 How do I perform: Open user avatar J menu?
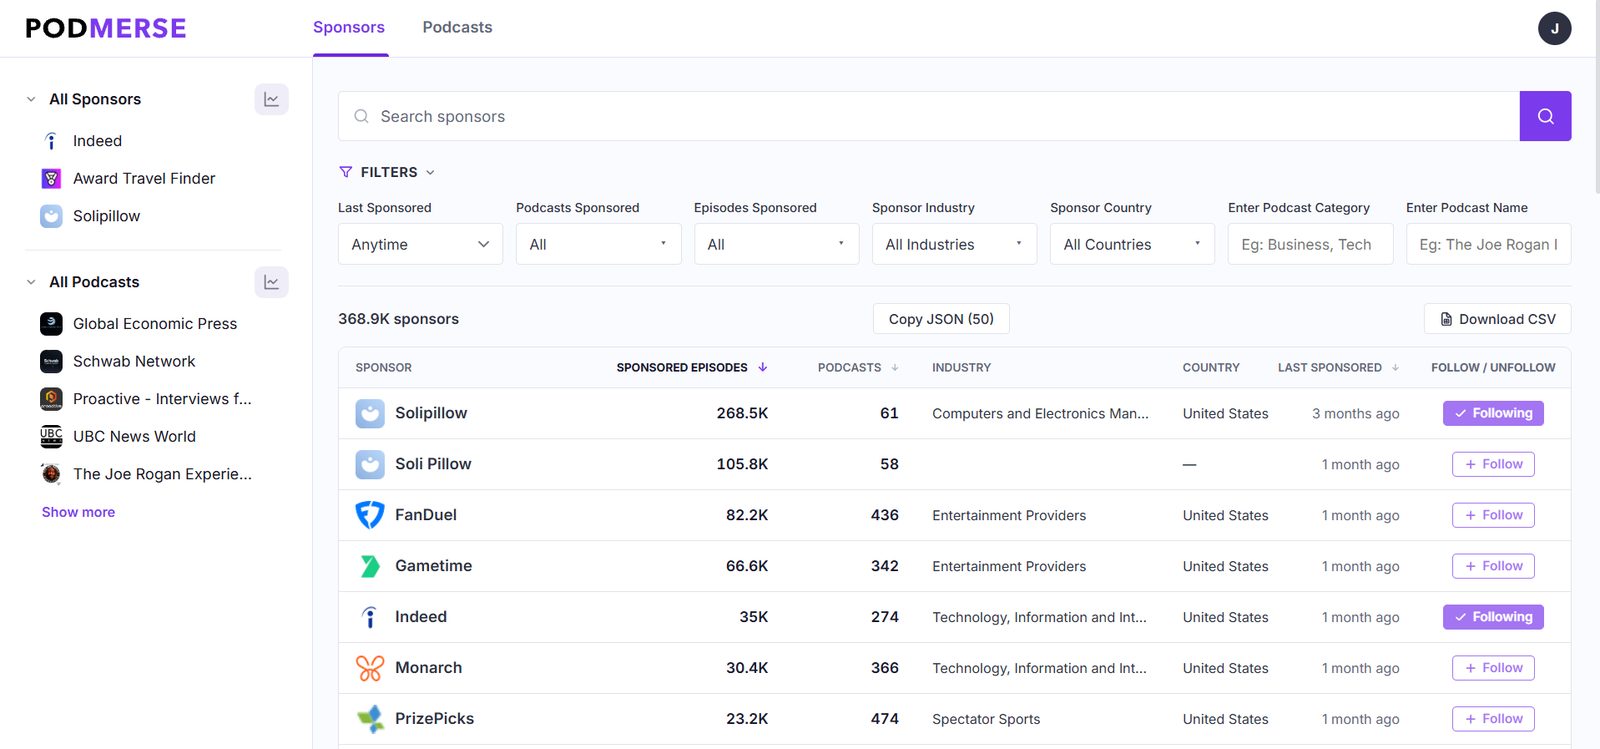coord(1554,28)
